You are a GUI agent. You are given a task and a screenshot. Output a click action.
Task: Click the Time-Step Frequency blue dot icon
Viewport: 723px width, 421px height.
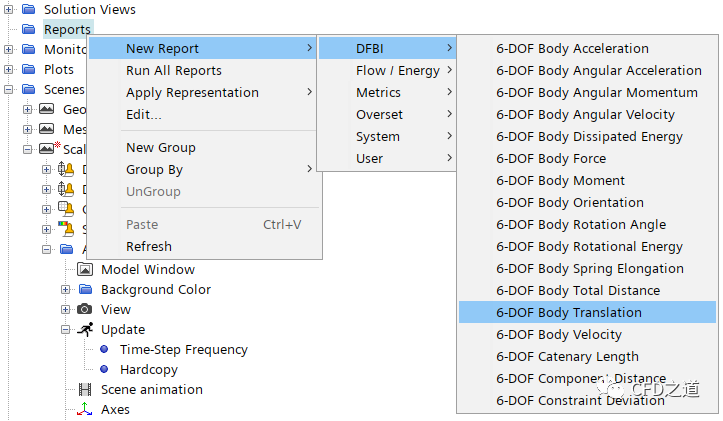[104, 349]
